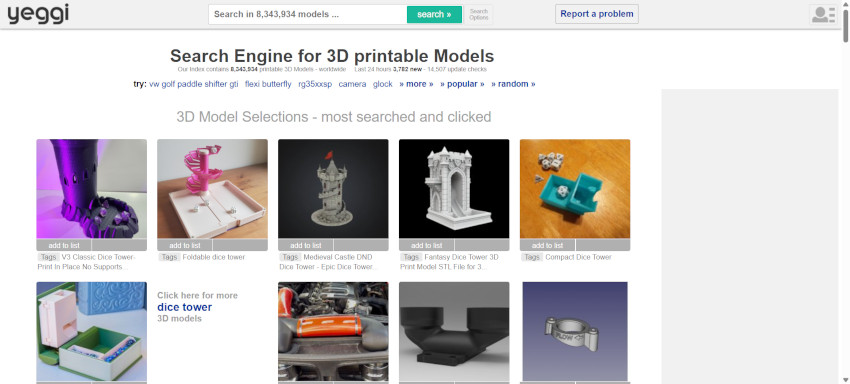Open 'Compact Dice Tower' title text
This screenshot has height=384, width=850.
coord(578,257)
